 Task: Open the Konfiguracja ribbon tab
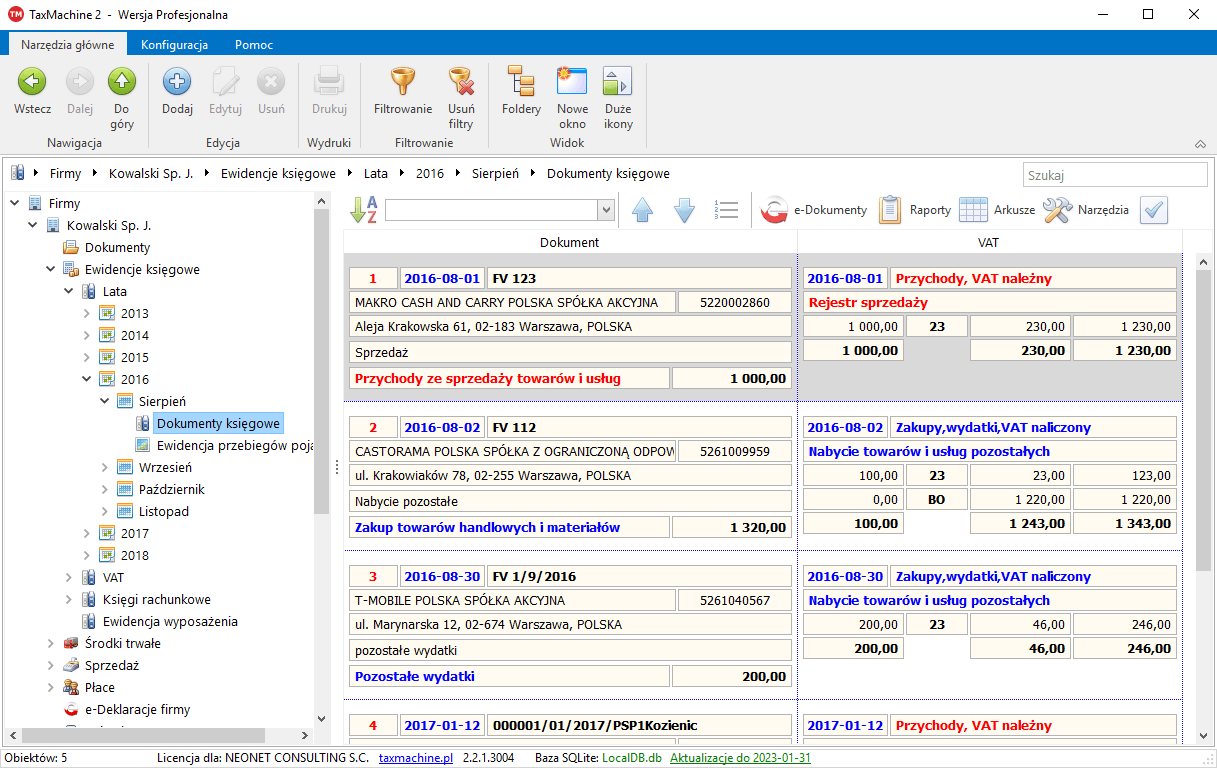(174, 45)
